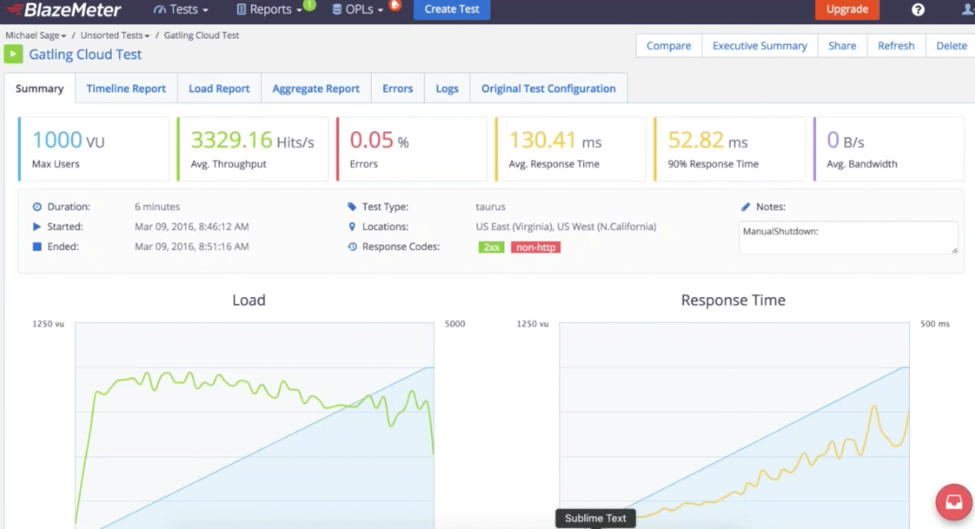975x529 pixels.
Task: Click the Notes field resize handle
Action: tap(954, 250)
